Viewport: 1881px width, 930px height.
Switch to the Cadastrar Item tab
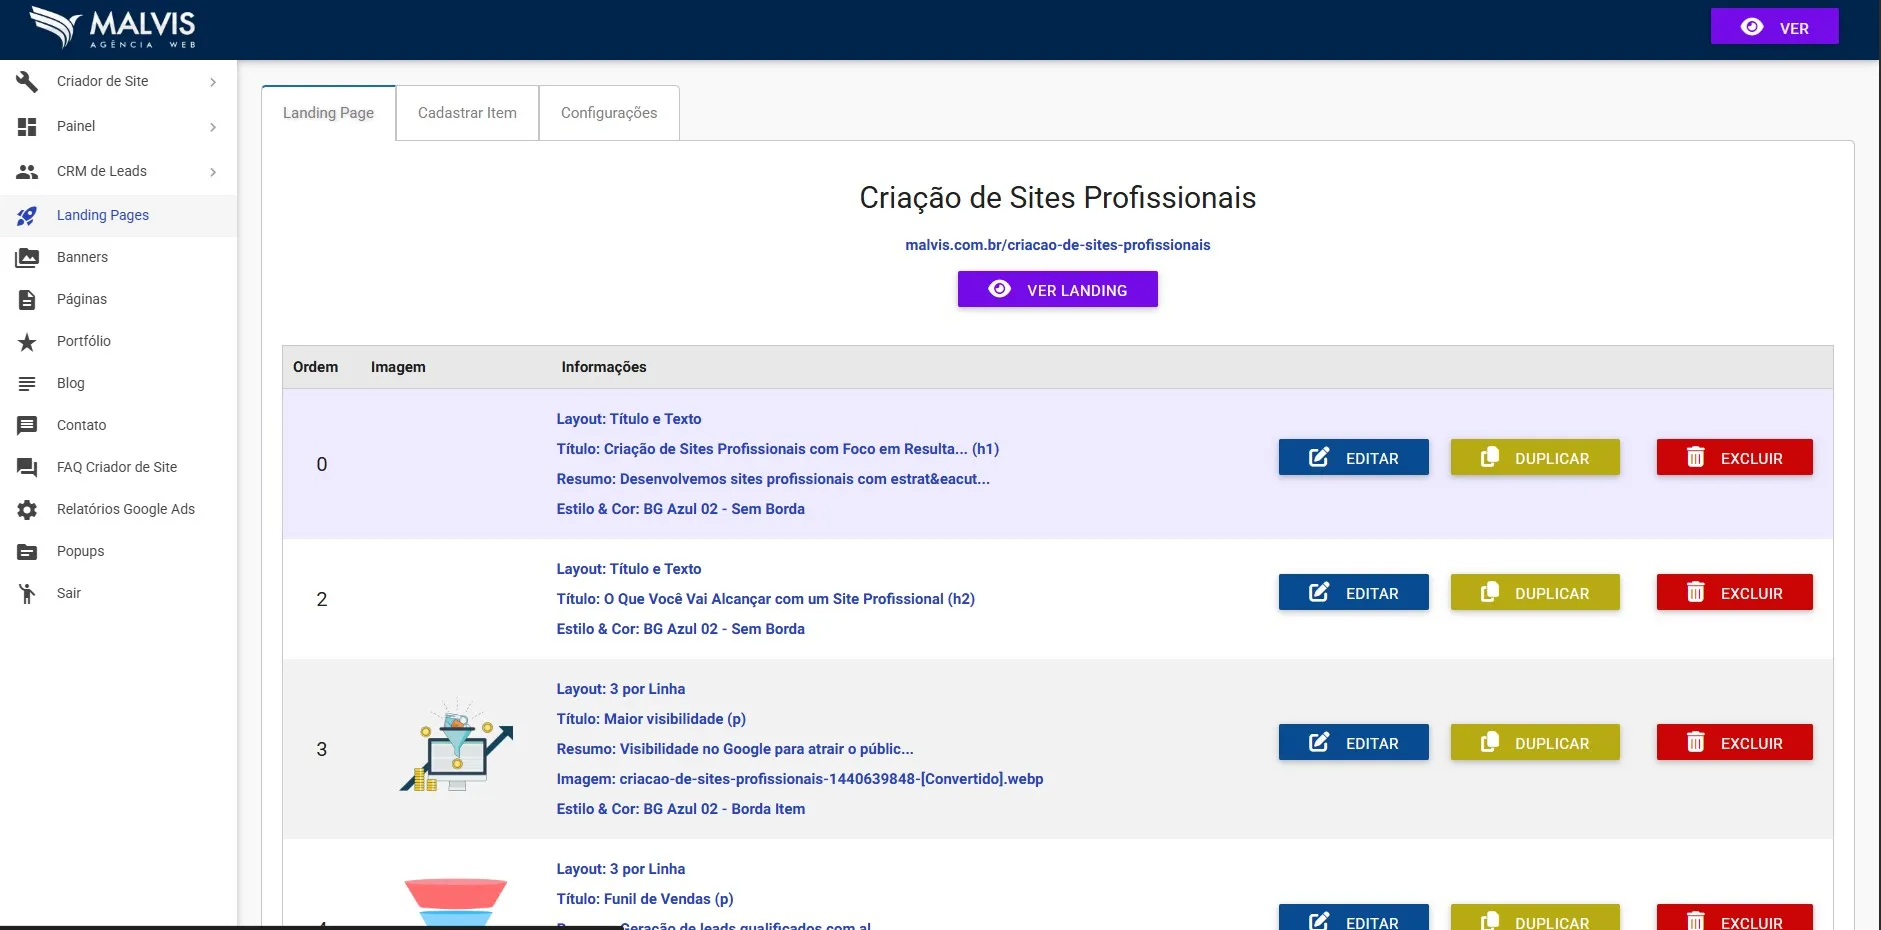pyautogui.click(x=466, y=112)
